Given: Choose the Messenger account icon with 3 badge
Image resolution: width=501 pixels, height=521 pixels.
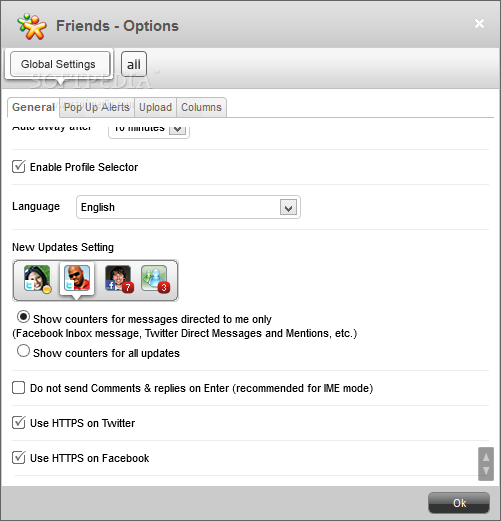Looking at the screenshot, I should pos(155,279).
